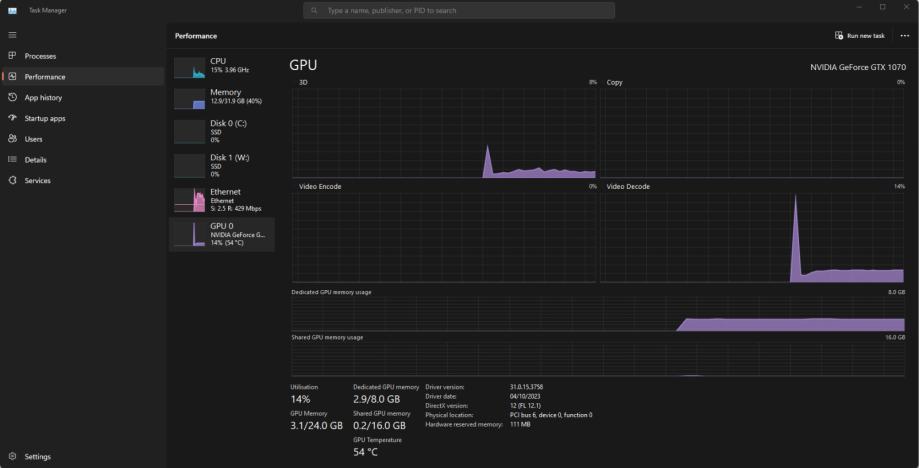The image size is (919, 468).
Task: Select Disk 0 (C:) performance item
Action: pyautogui.click(x=222, y=131)
